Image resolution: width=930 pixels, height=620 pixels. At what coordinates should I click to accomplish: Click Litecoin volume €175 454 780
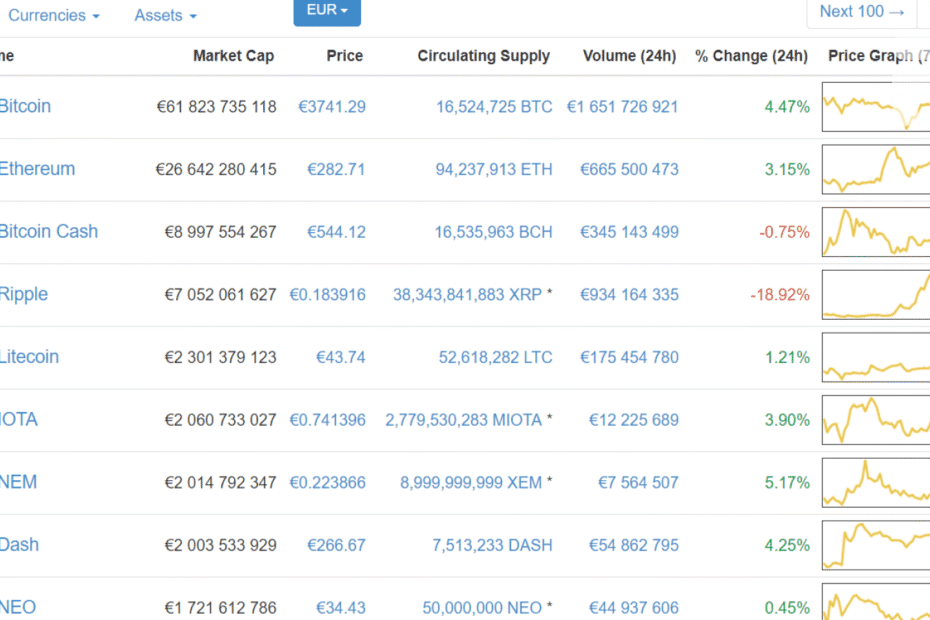pos(629,357)
